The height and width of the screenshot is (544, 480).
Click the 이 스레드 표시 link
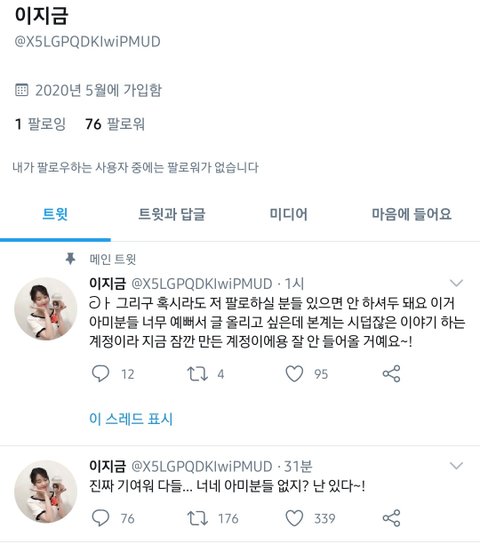[131, 419]
